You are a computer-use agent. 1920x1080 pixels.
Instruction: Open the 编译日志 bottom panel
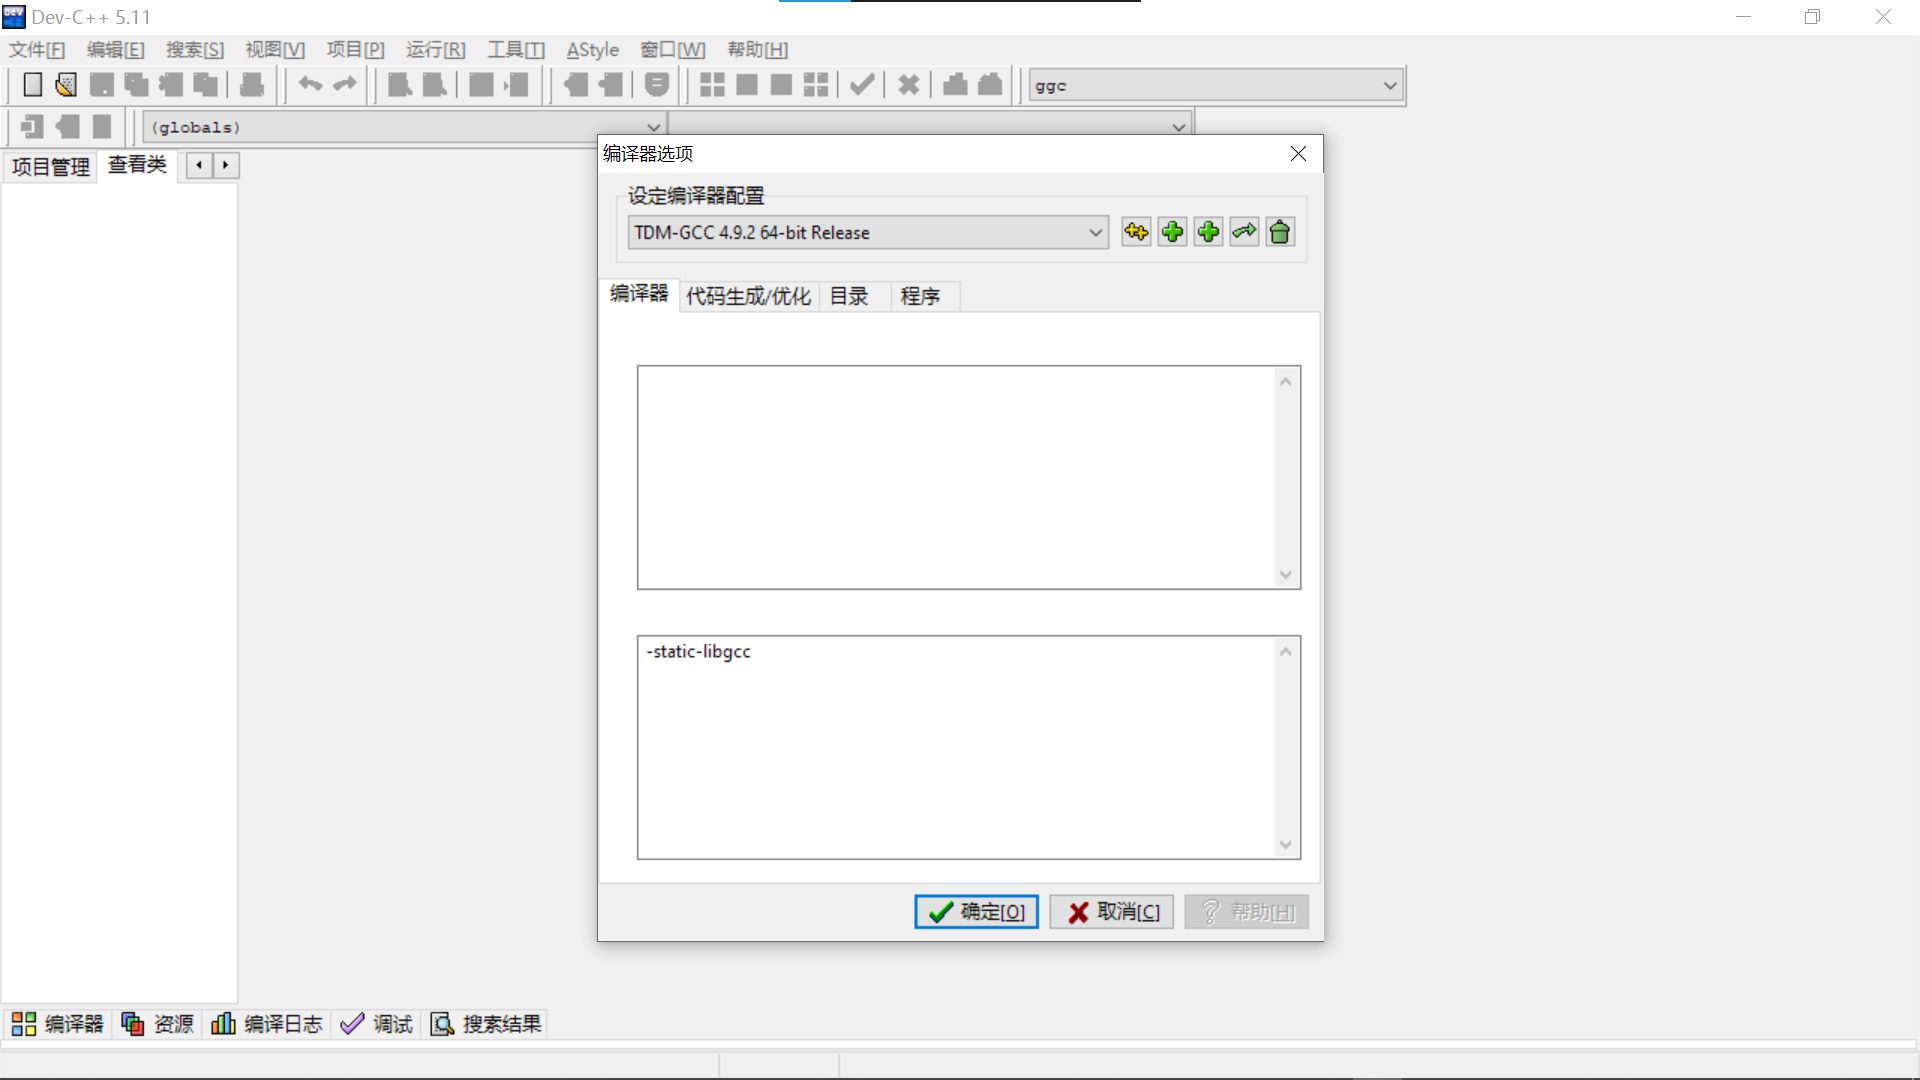click(267, 1024)
